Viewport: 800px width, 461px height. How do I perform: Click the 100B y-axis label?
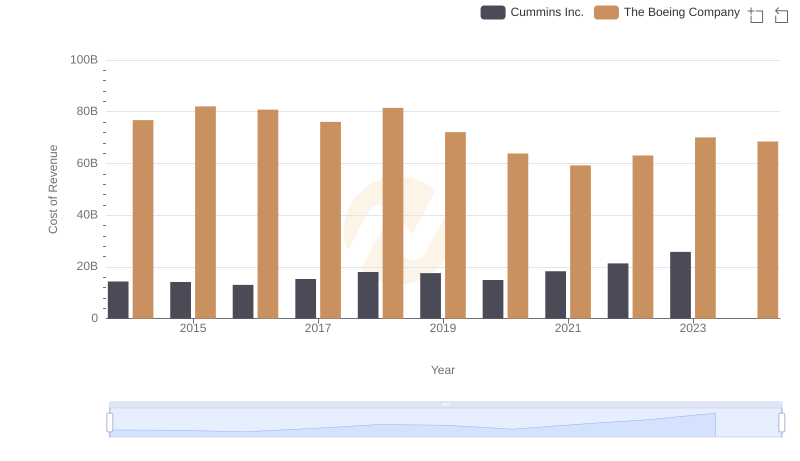[84, 60]
